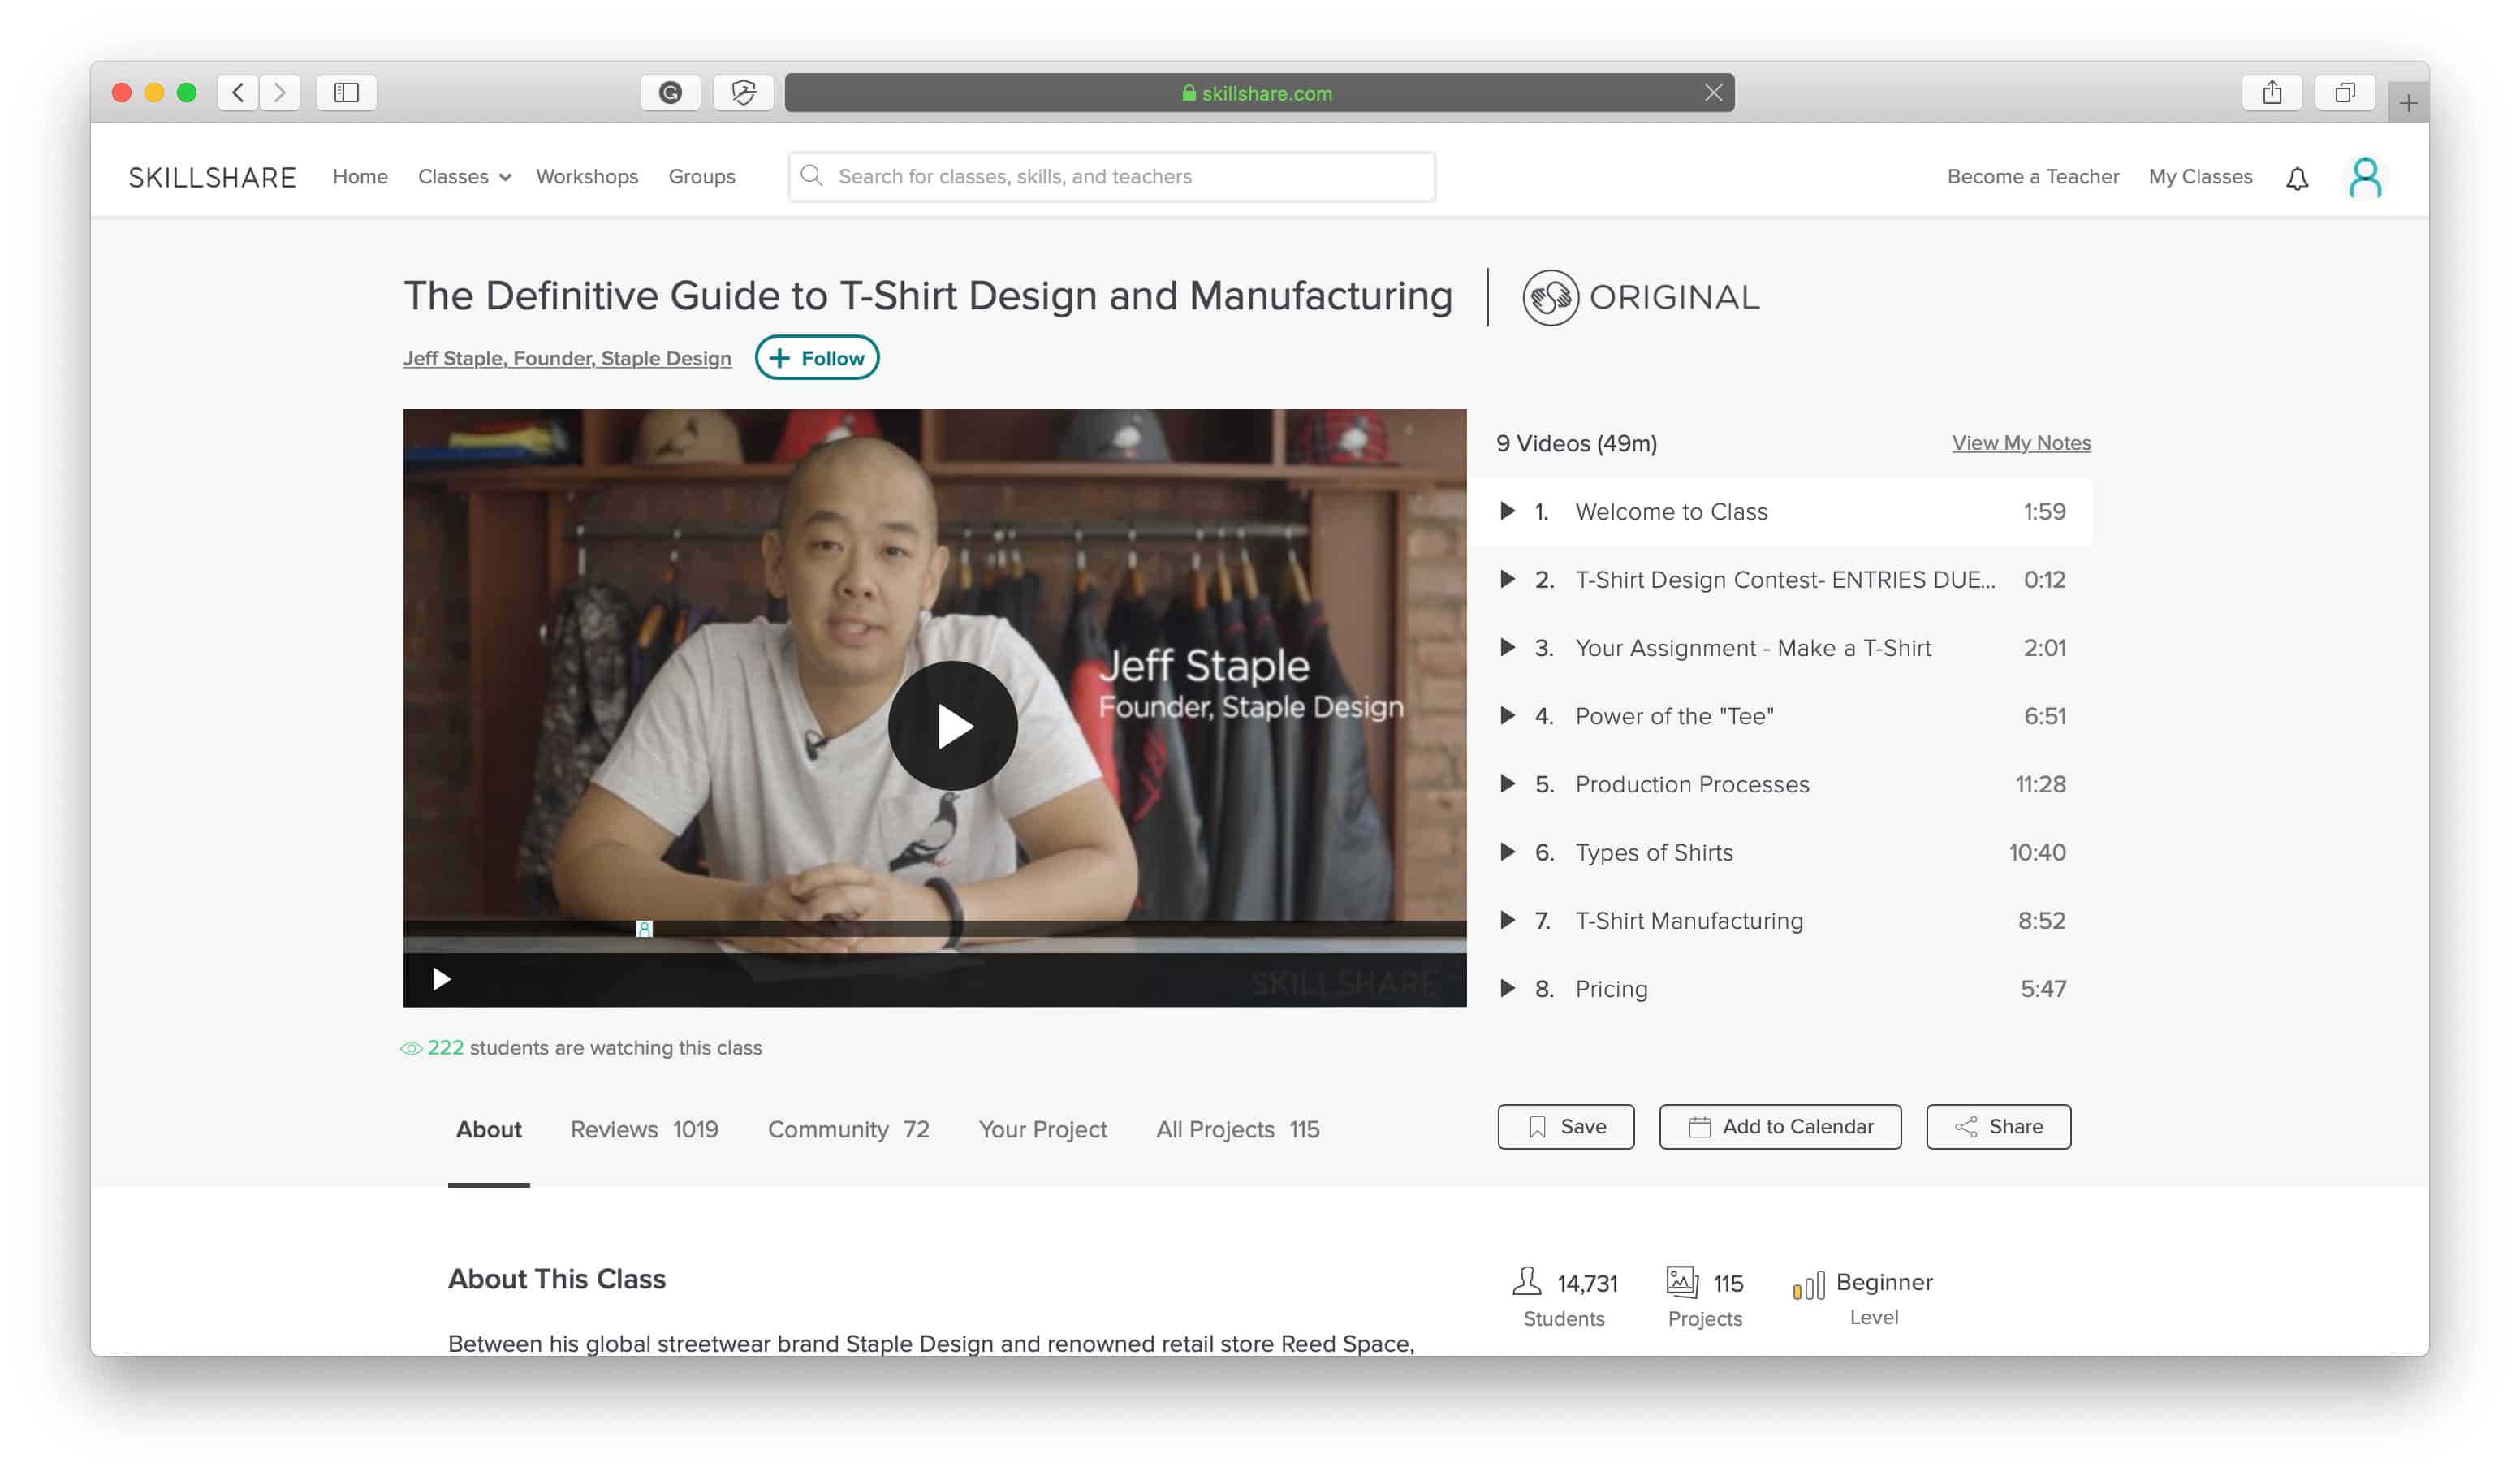Open Groups in the navigation
This screenshot has width=2520, height=1476.
[702, 176]
